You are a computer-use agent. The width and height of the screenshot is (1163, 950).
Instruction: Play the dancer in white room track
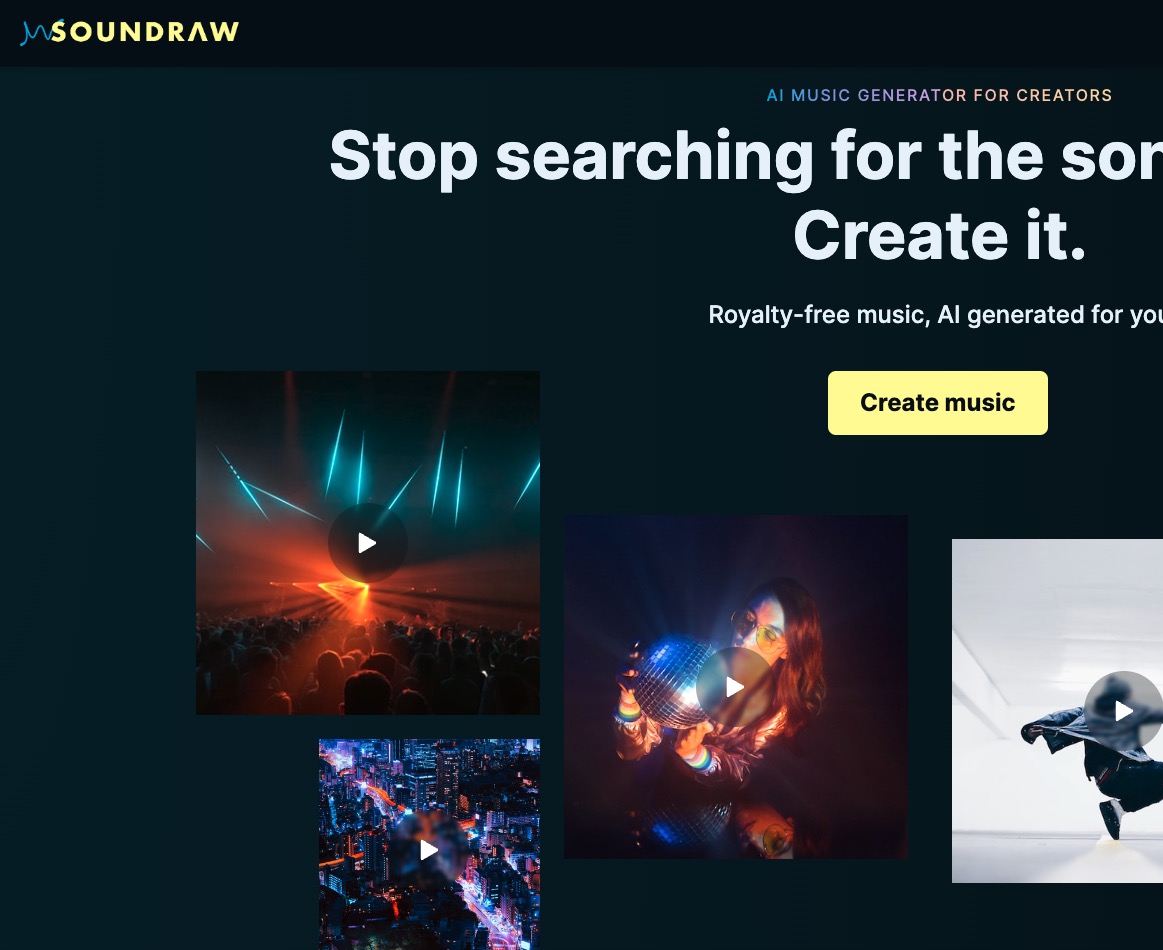pyautogui.click(x=1123, y=711)
